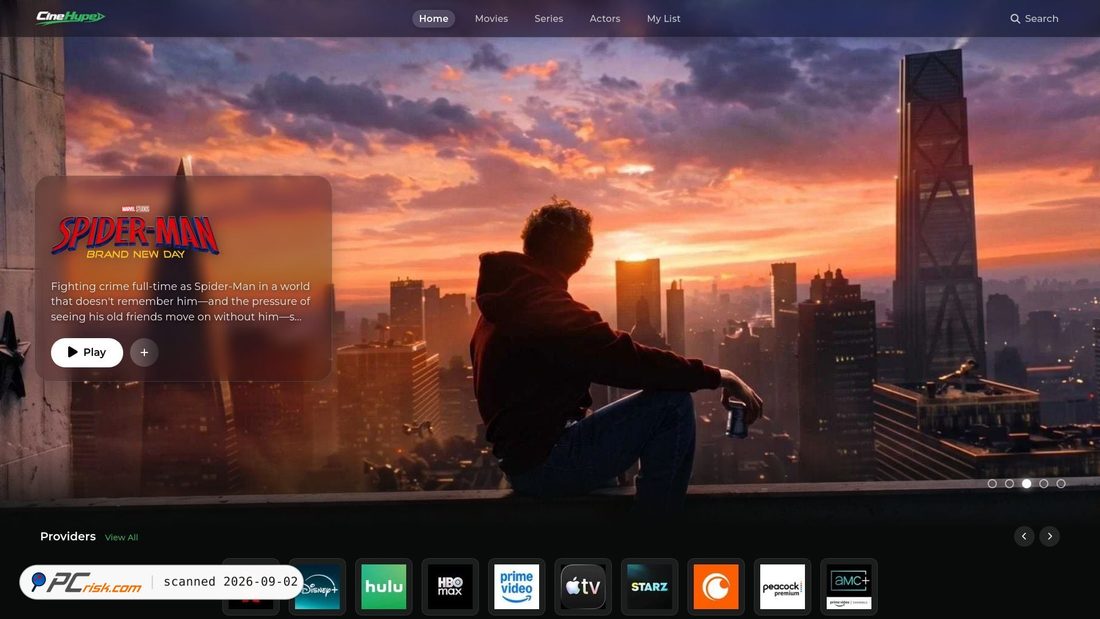Select the fifth carousel slide dot
The image size is (1100, 619).
tap(1061, 484)
